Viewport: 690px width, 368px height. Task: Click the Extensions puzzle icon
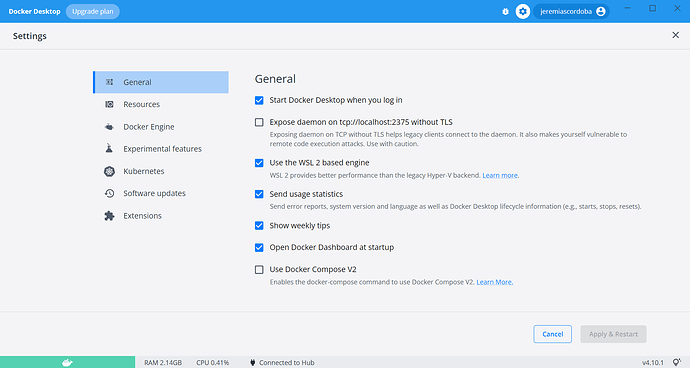[109, 216]
